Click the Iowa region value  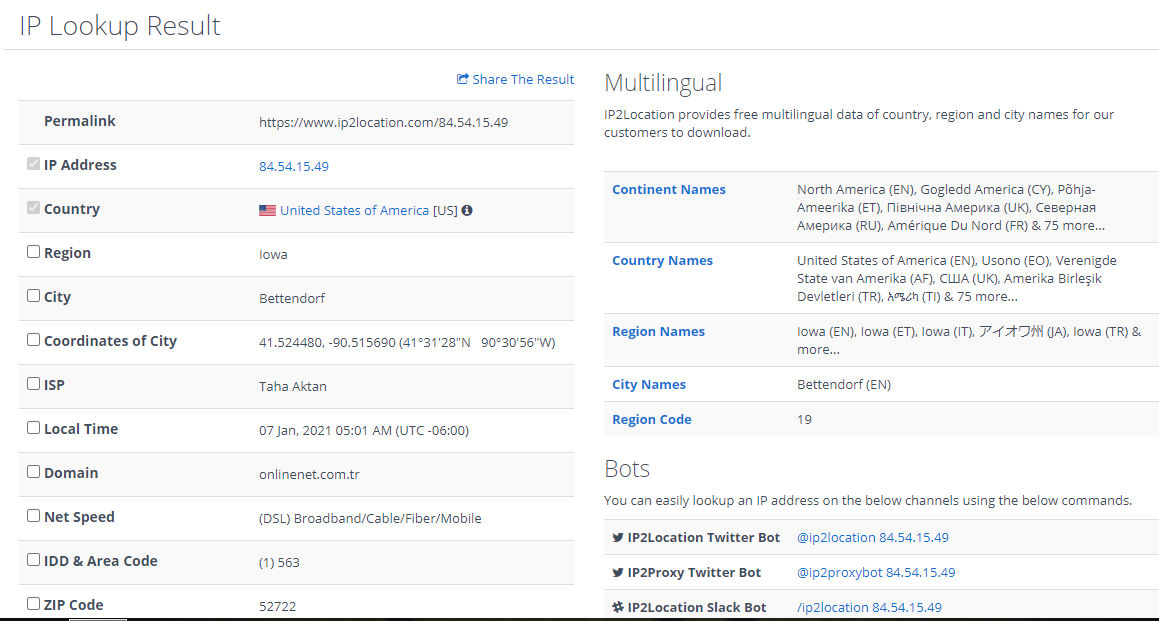(x=273, y=254)
